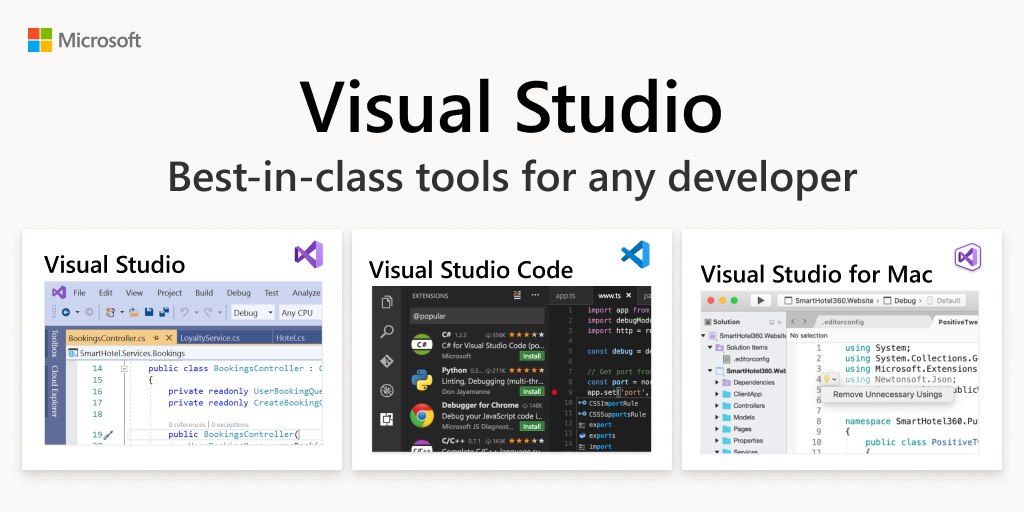Open the Any CPU platform dropdown

(301, 313)
